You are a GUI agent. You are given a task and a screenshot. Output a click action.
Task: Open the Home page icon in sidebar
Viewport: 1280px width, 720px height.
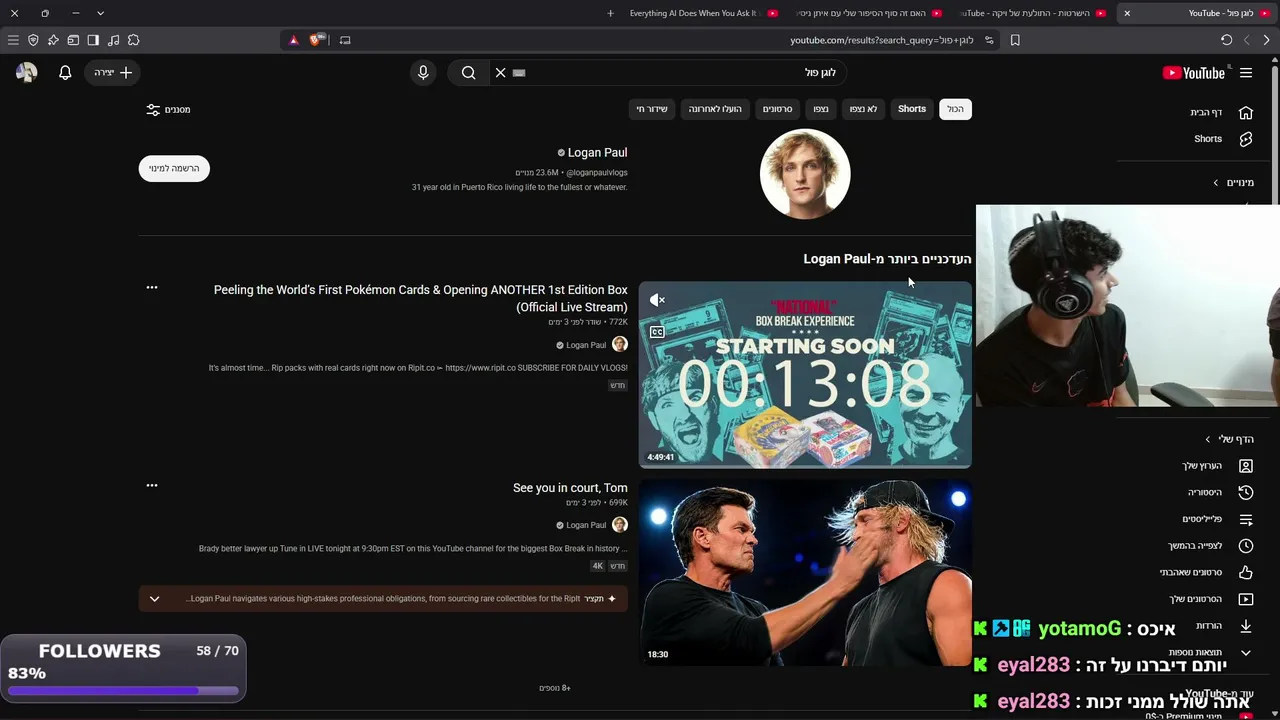[1246, 113]
